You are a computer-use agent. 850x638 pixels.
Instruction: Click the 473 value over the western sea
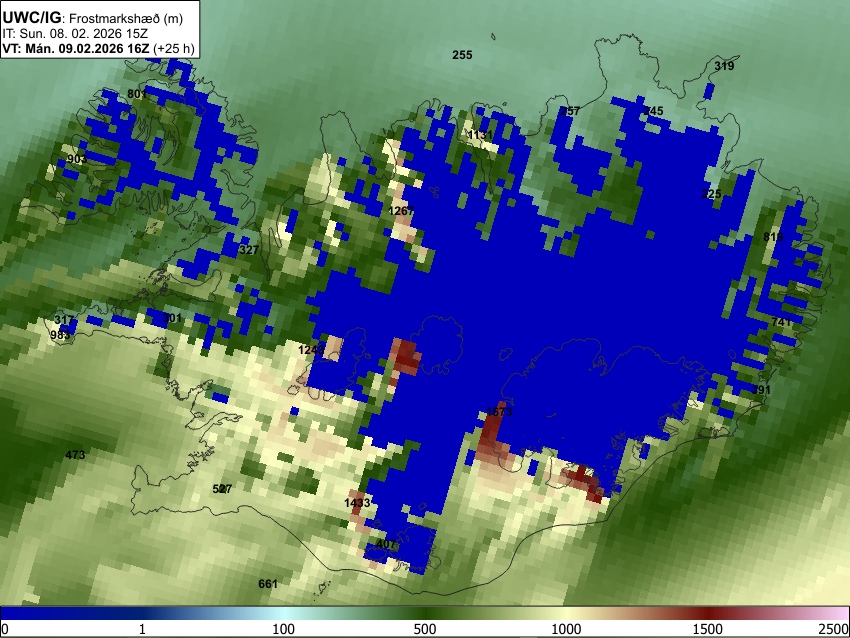pyautogui.click(x=75, y=455)
